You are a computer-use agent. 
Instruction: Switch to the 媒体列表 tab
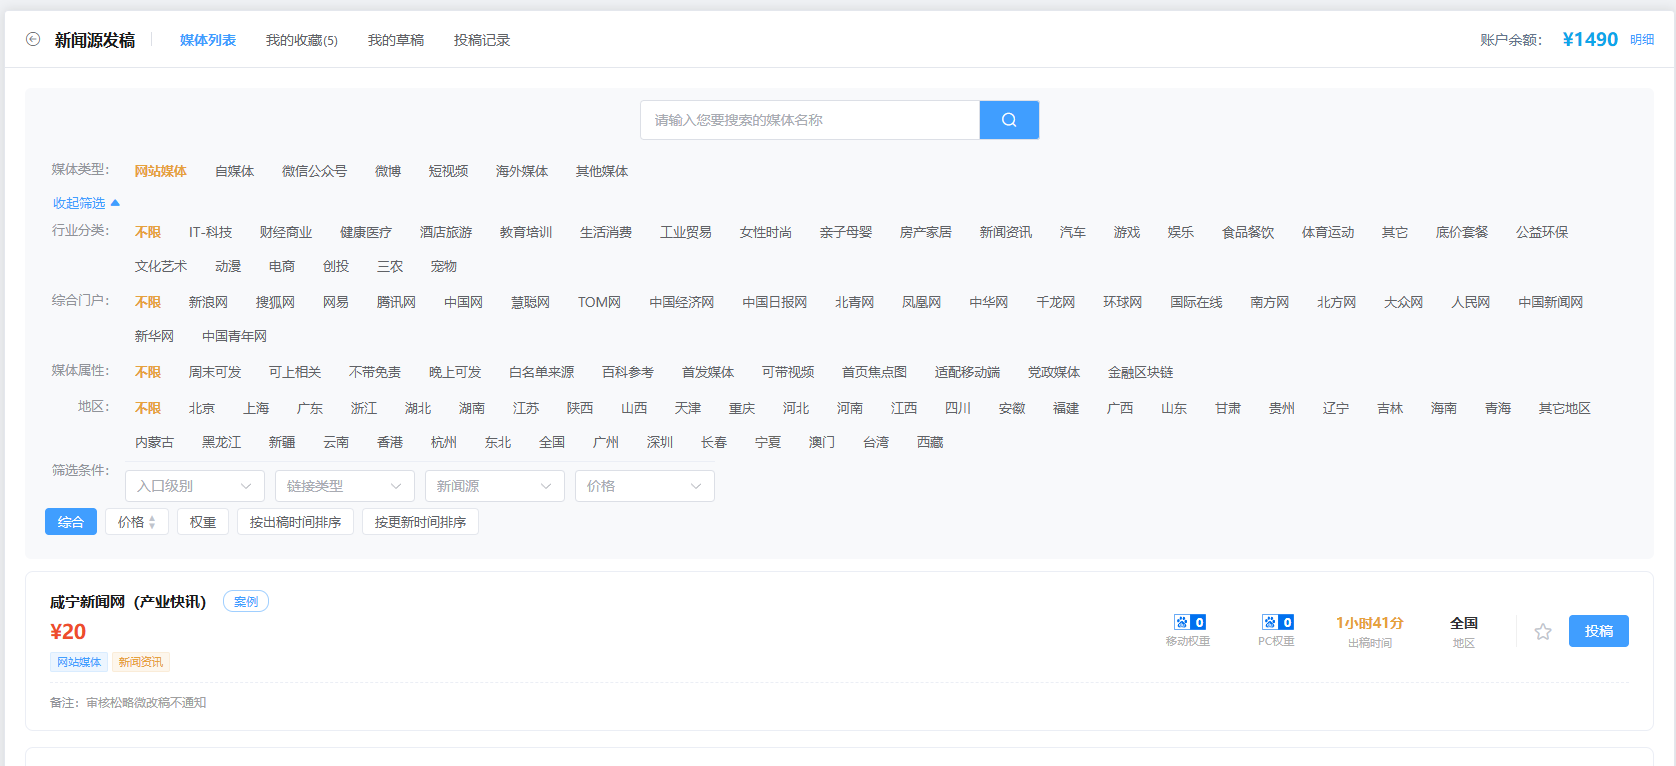(x=208, y=40)
